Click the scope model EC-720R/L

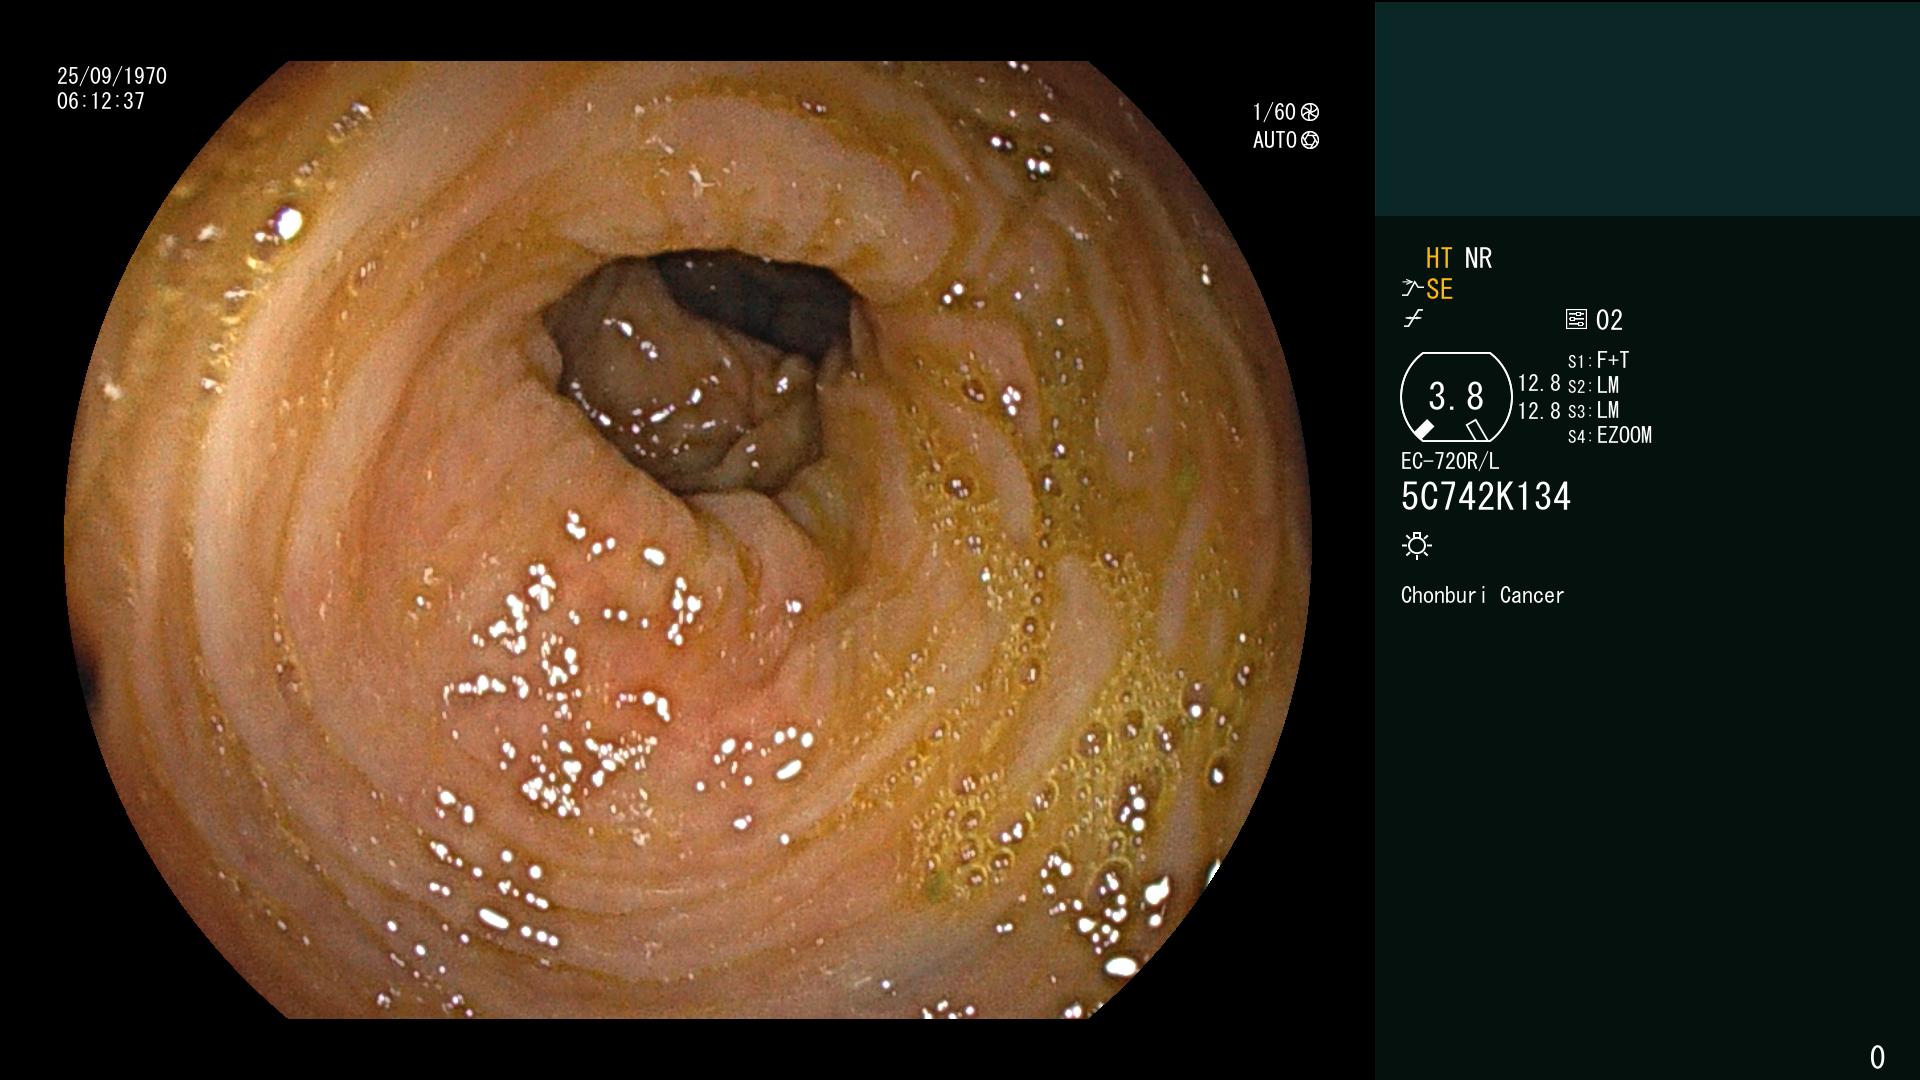tap(1450, 461)
